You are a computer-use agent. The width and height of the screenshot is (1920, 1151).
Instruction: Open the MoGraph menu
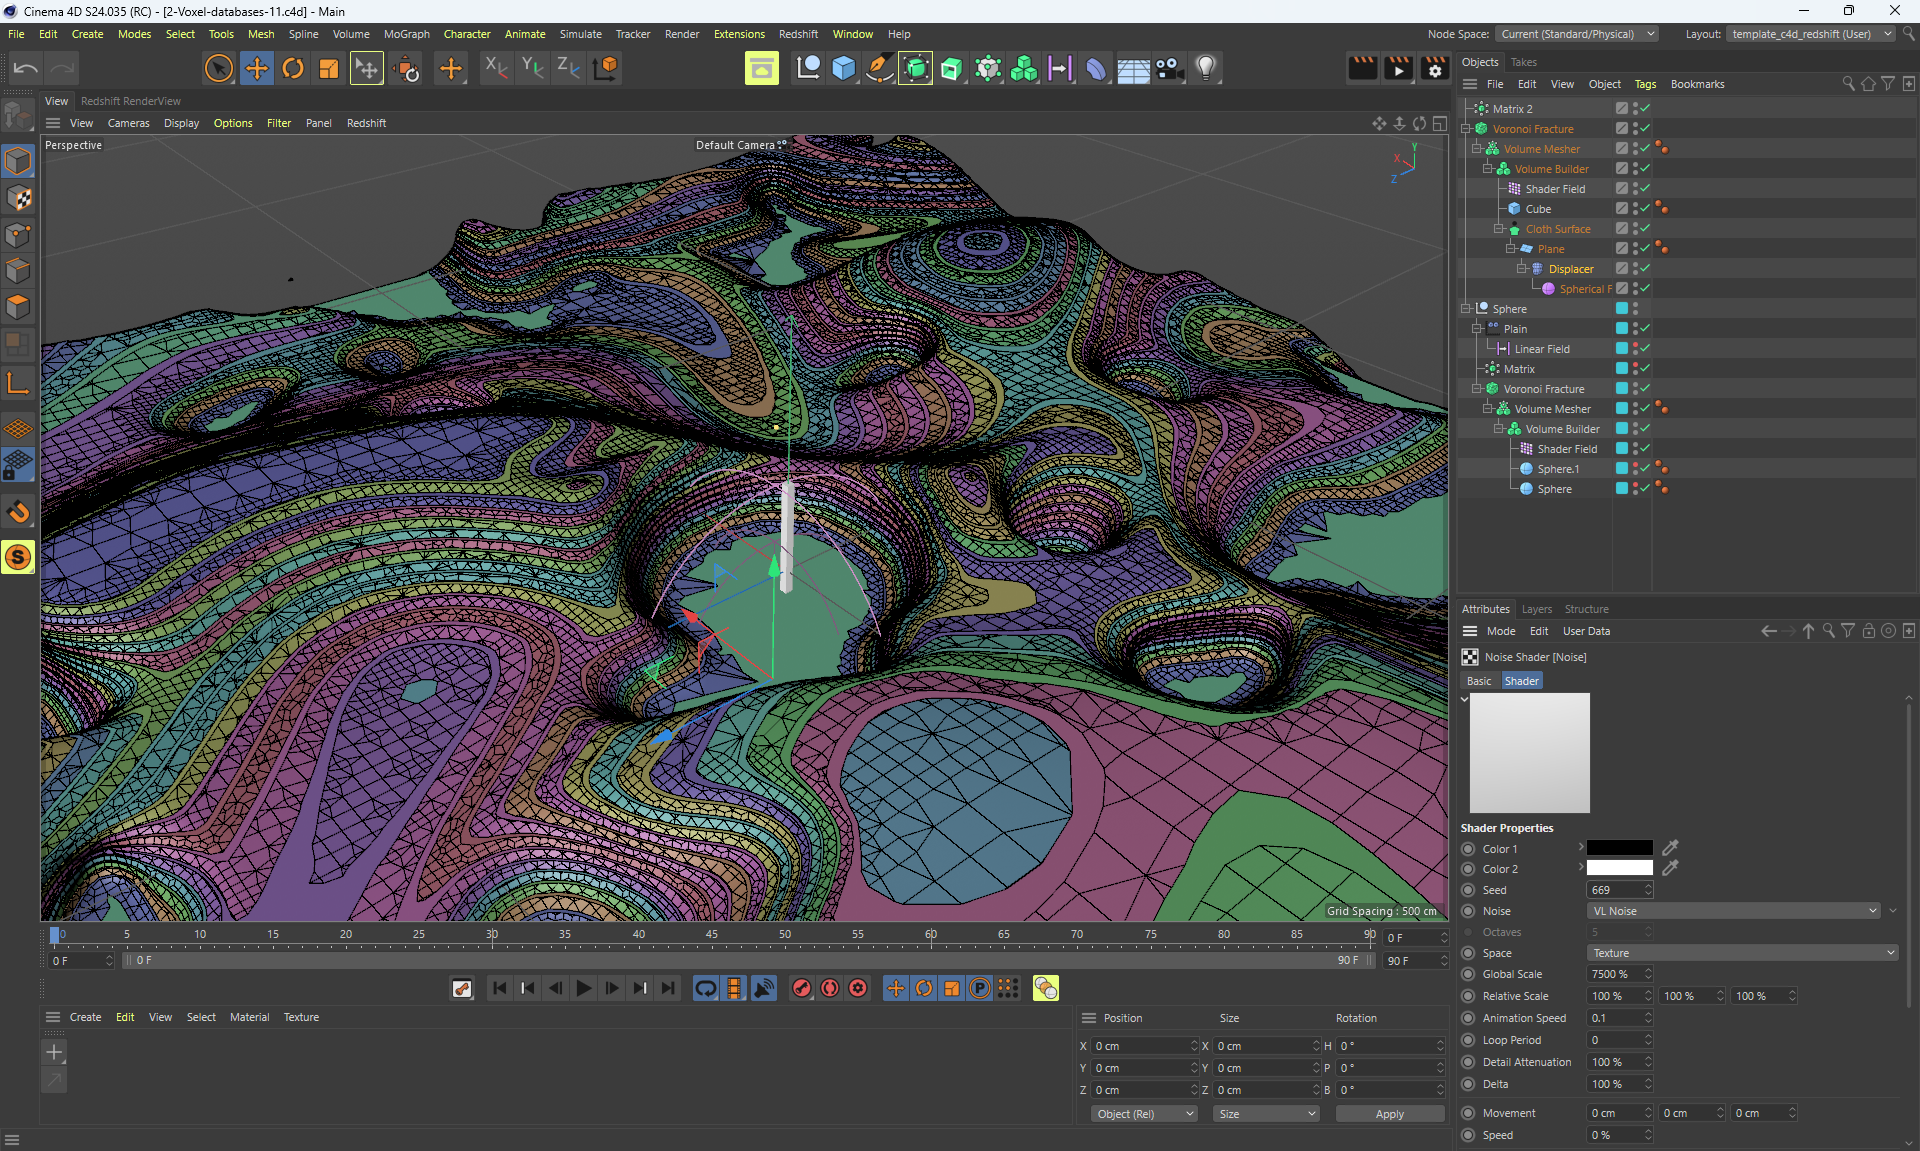click(x=406, y=34)
